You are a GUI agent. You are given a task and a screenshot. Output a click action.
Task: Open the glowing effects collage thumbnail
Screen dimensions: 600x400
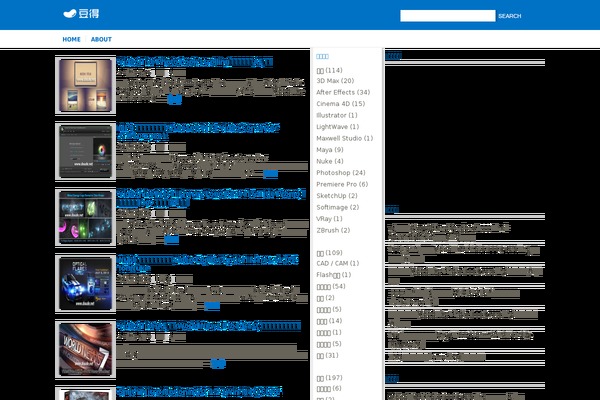pyautogui.click(x=85, y=217)
